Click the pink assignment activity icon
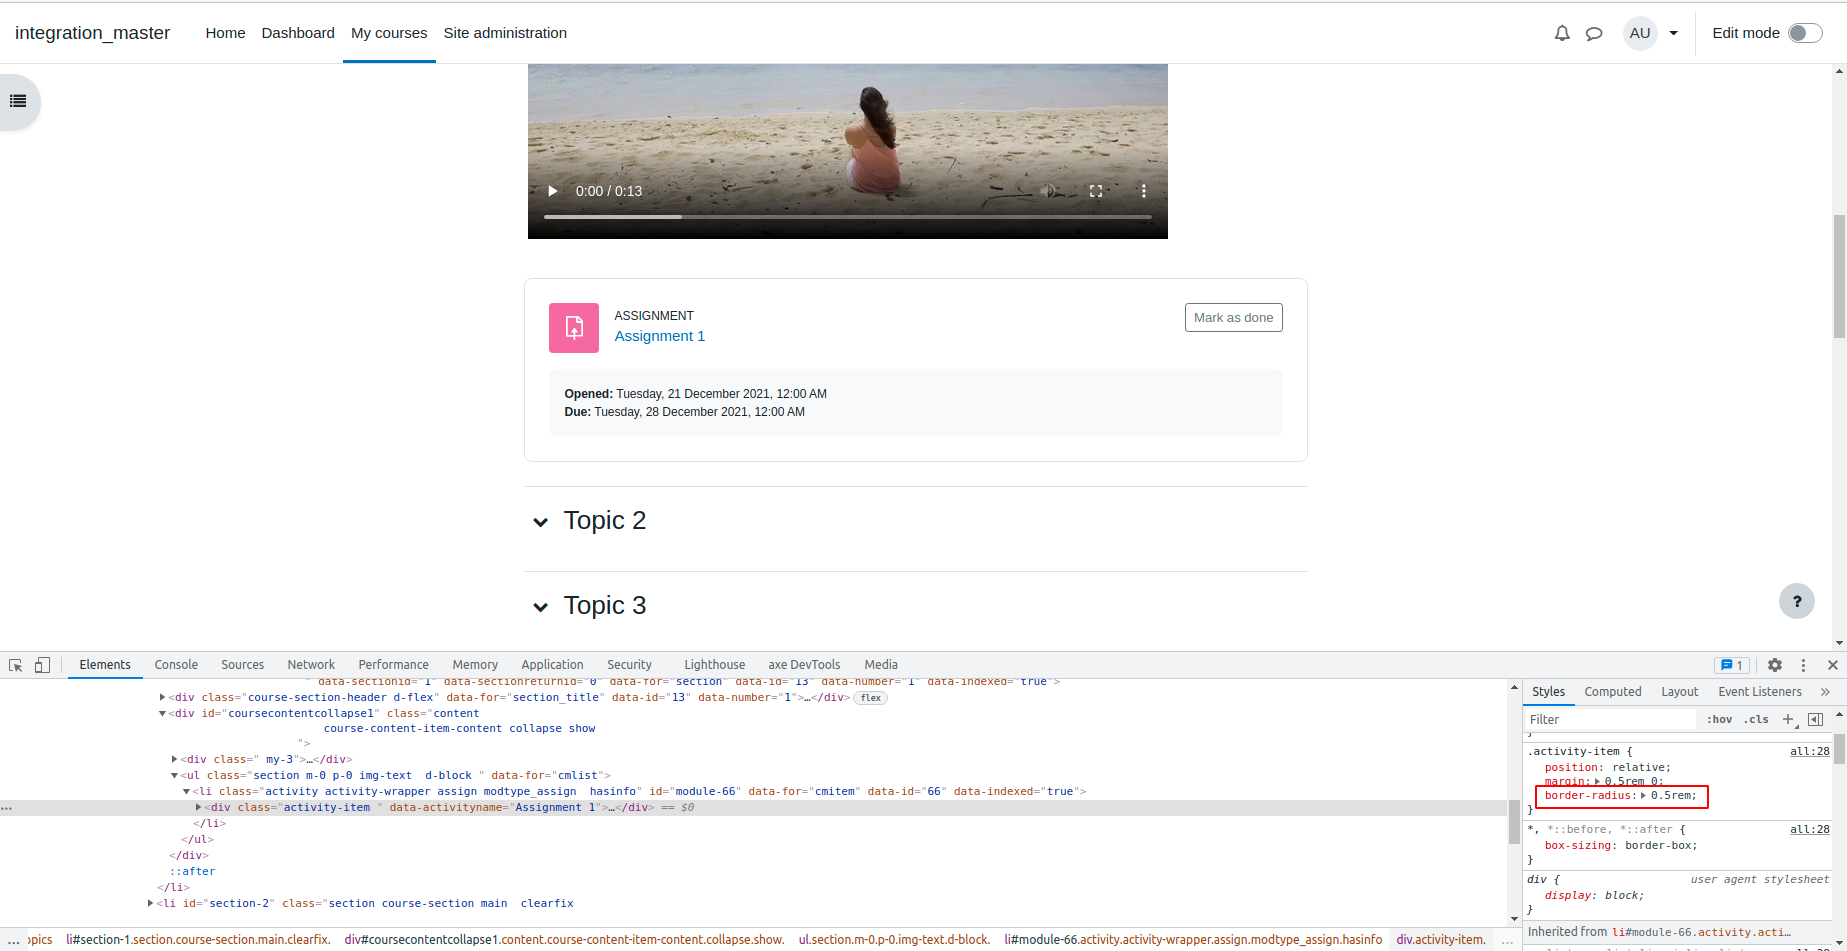 [574, 328]
